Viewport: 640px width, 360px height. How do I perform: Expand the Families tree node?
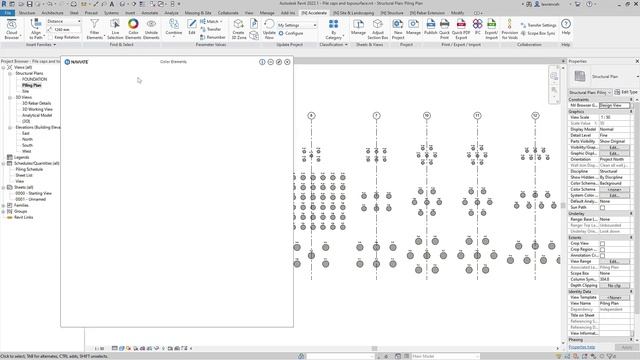(x=4, y=205)
